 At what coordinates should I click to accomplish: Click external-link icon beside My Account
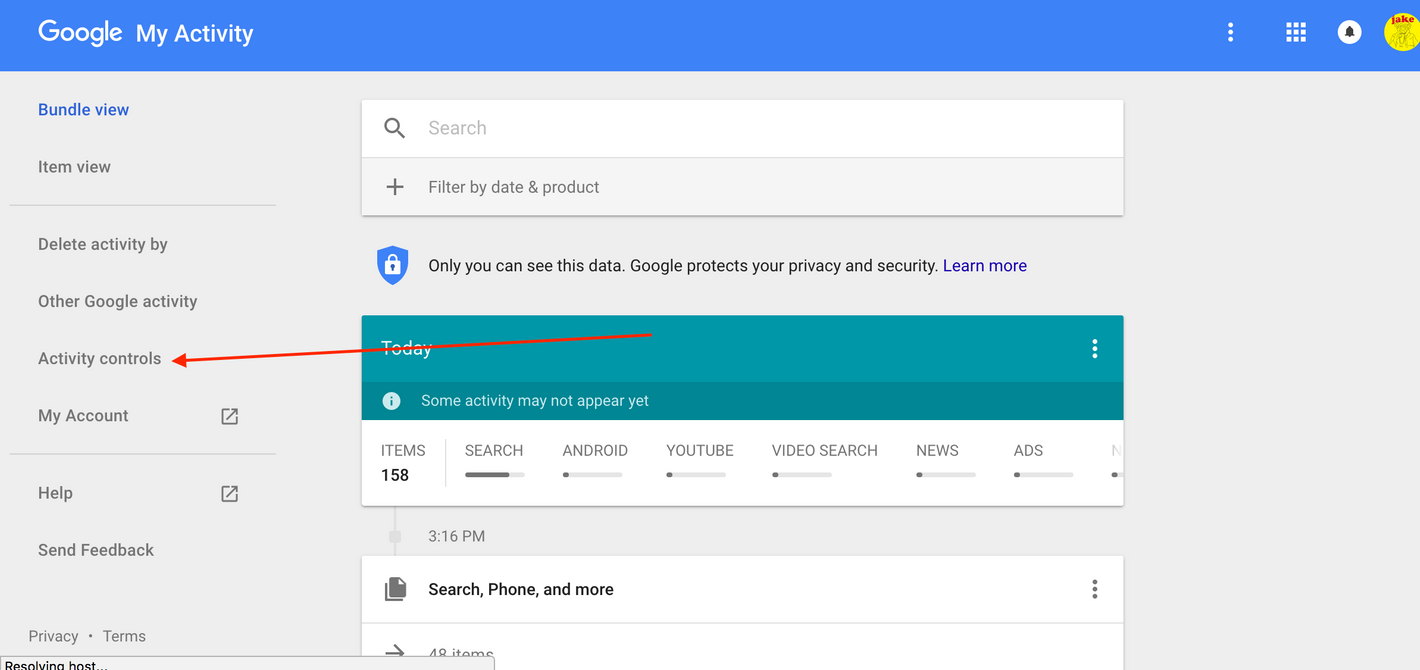[x=229, y=416]
